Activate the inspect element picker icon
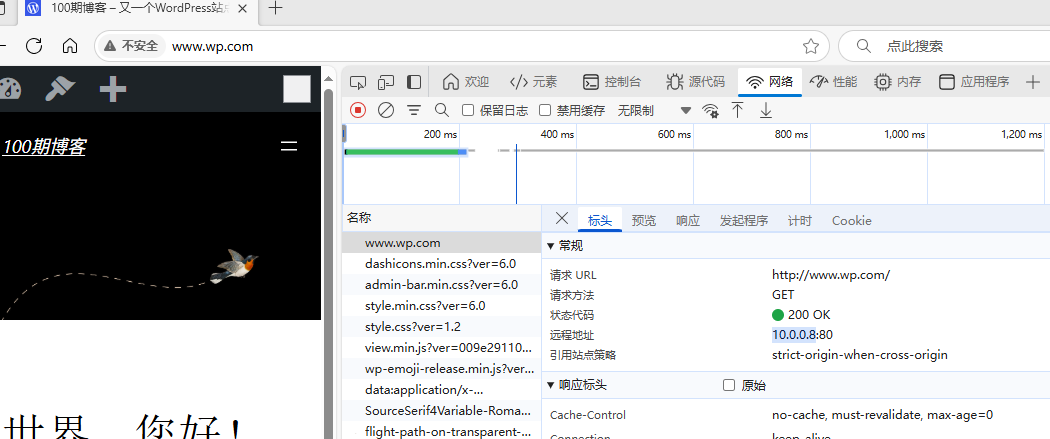1050x439 pixels. pos(358,82)
